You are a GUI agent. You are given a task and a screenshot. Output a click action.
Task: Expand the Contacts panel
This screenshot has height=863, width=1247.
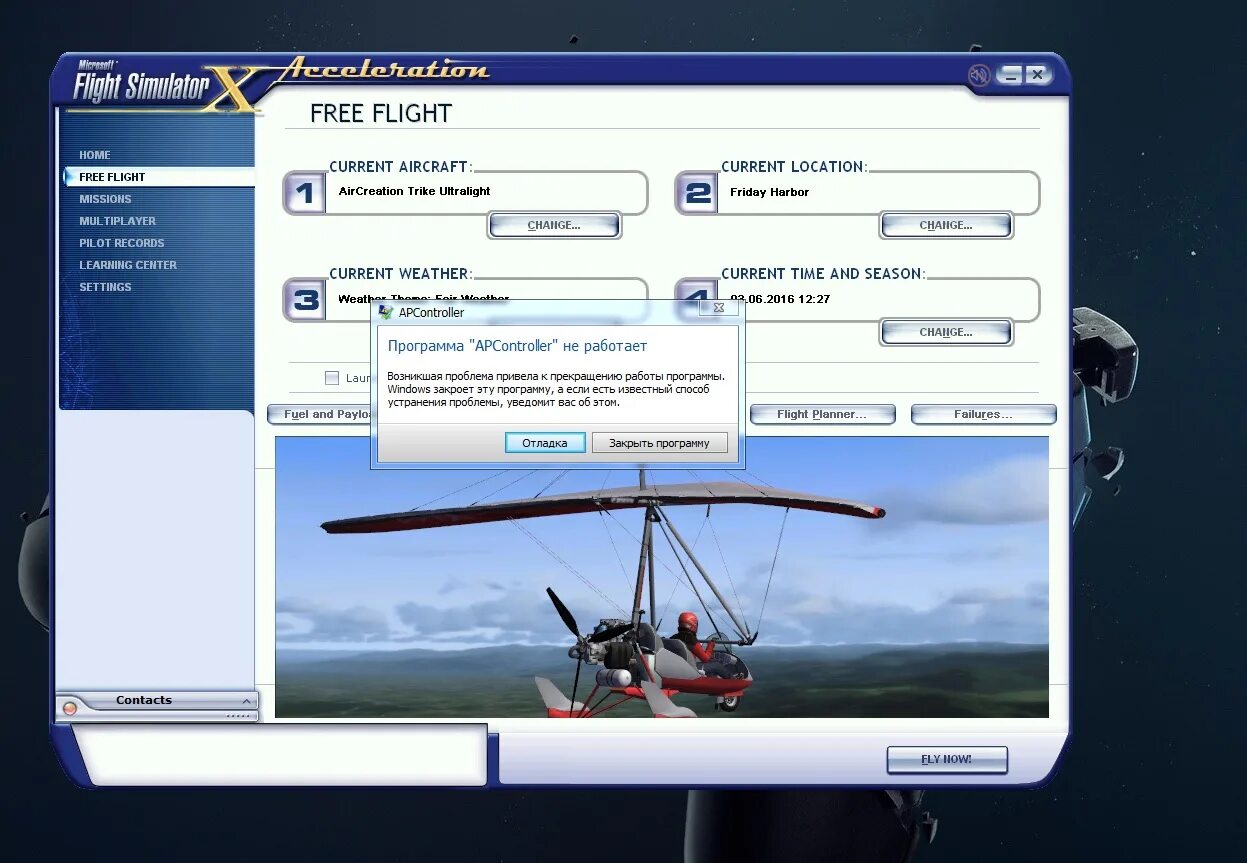click(247, 701)
